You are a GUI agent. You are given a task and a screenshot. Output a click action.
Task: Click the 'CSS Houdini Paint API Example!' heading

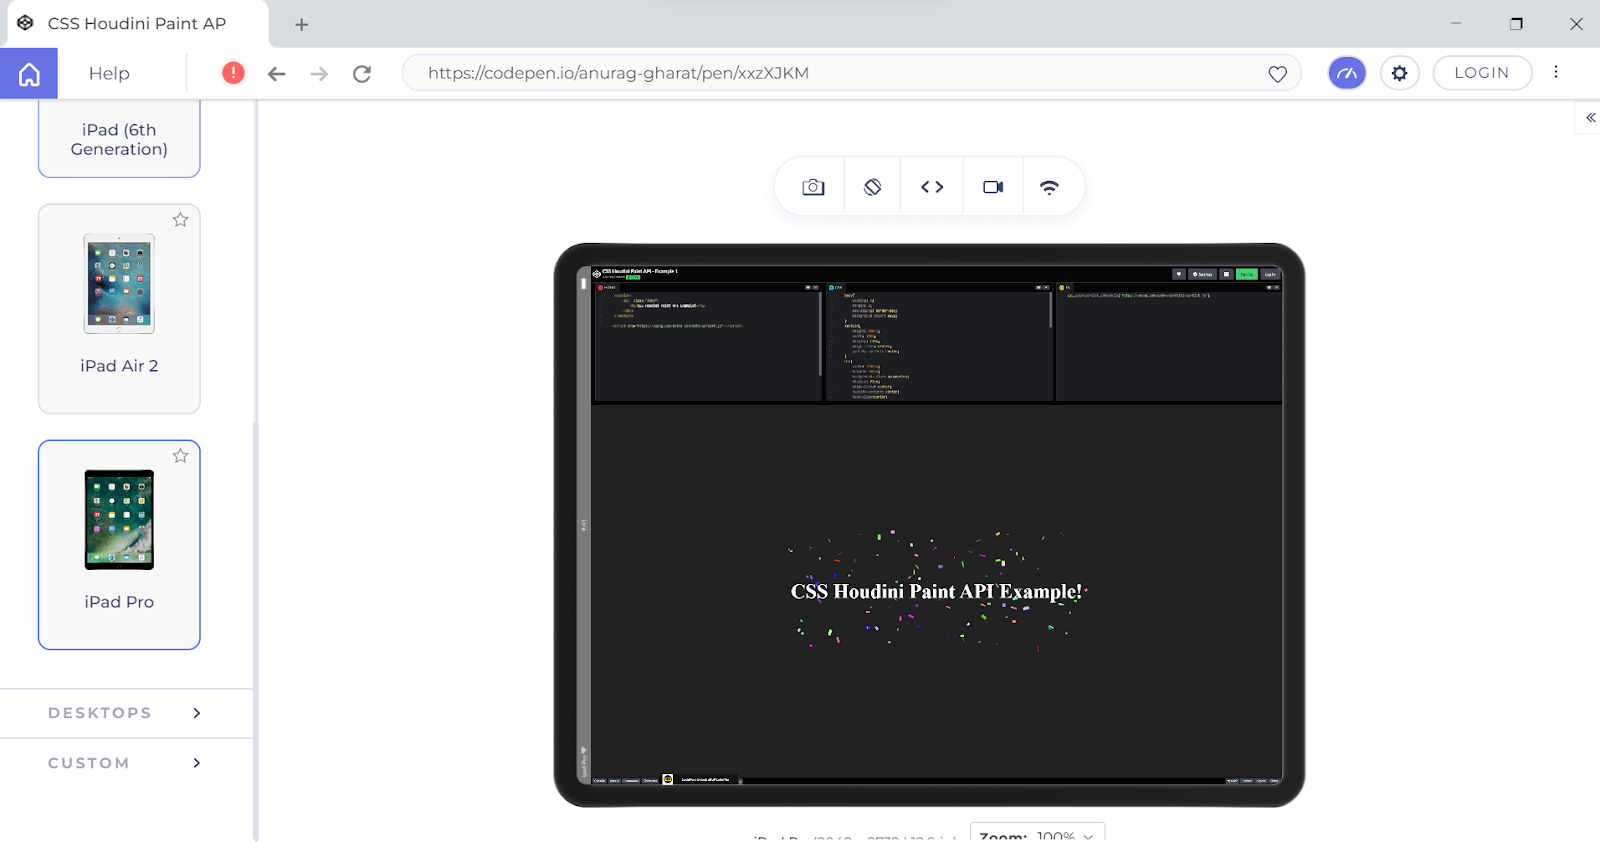[x=936, y=591]
